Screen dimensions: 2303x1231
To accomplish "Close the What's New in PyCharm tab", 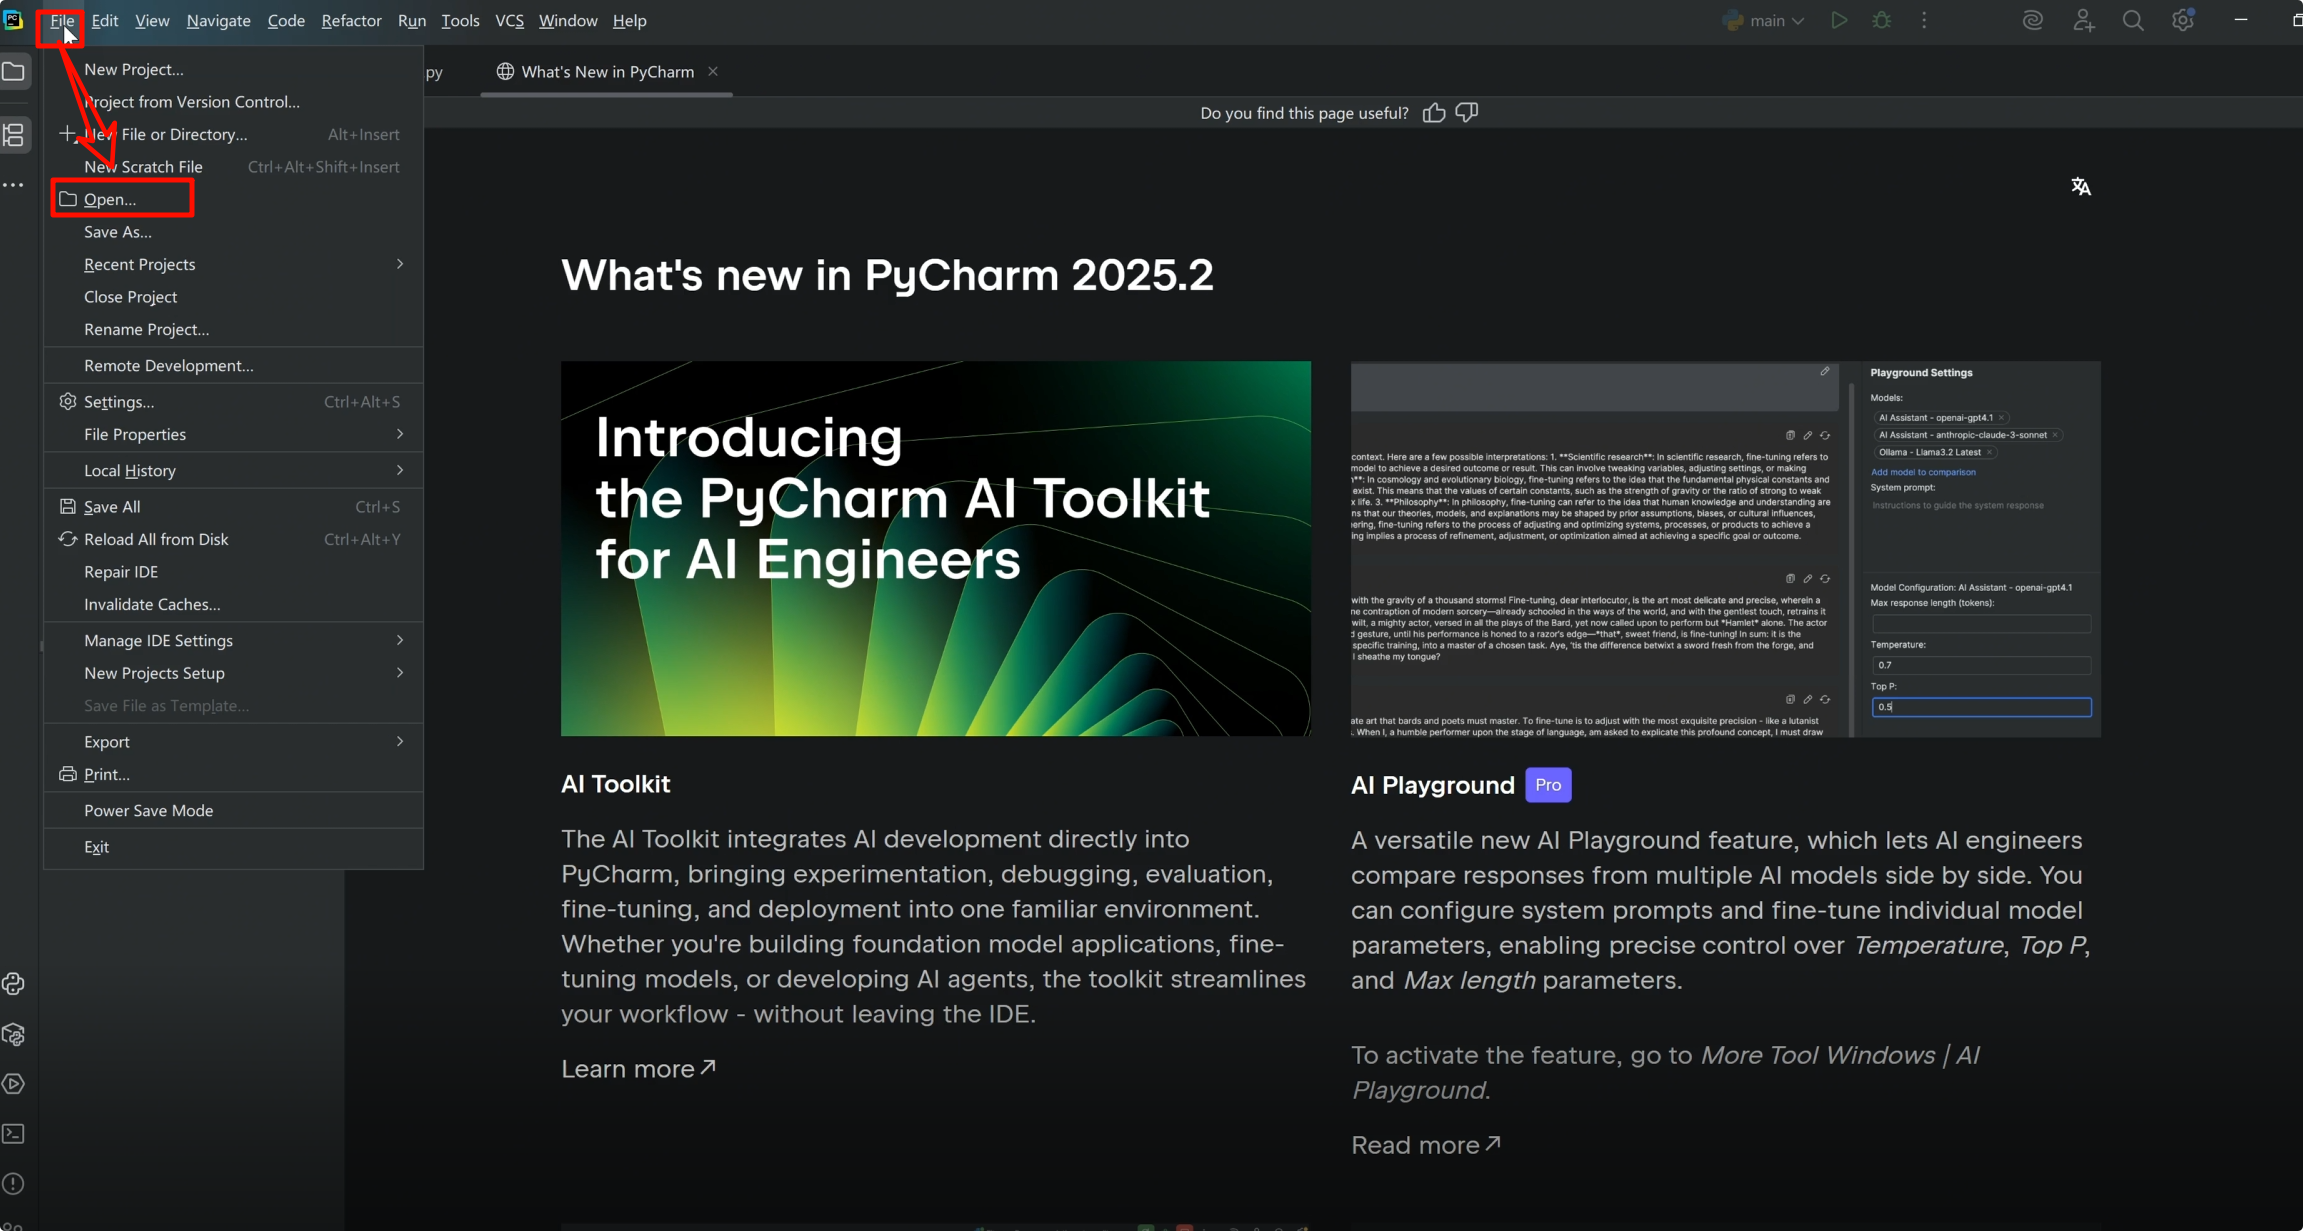I will pyautogui.click(x=713, y=72).
